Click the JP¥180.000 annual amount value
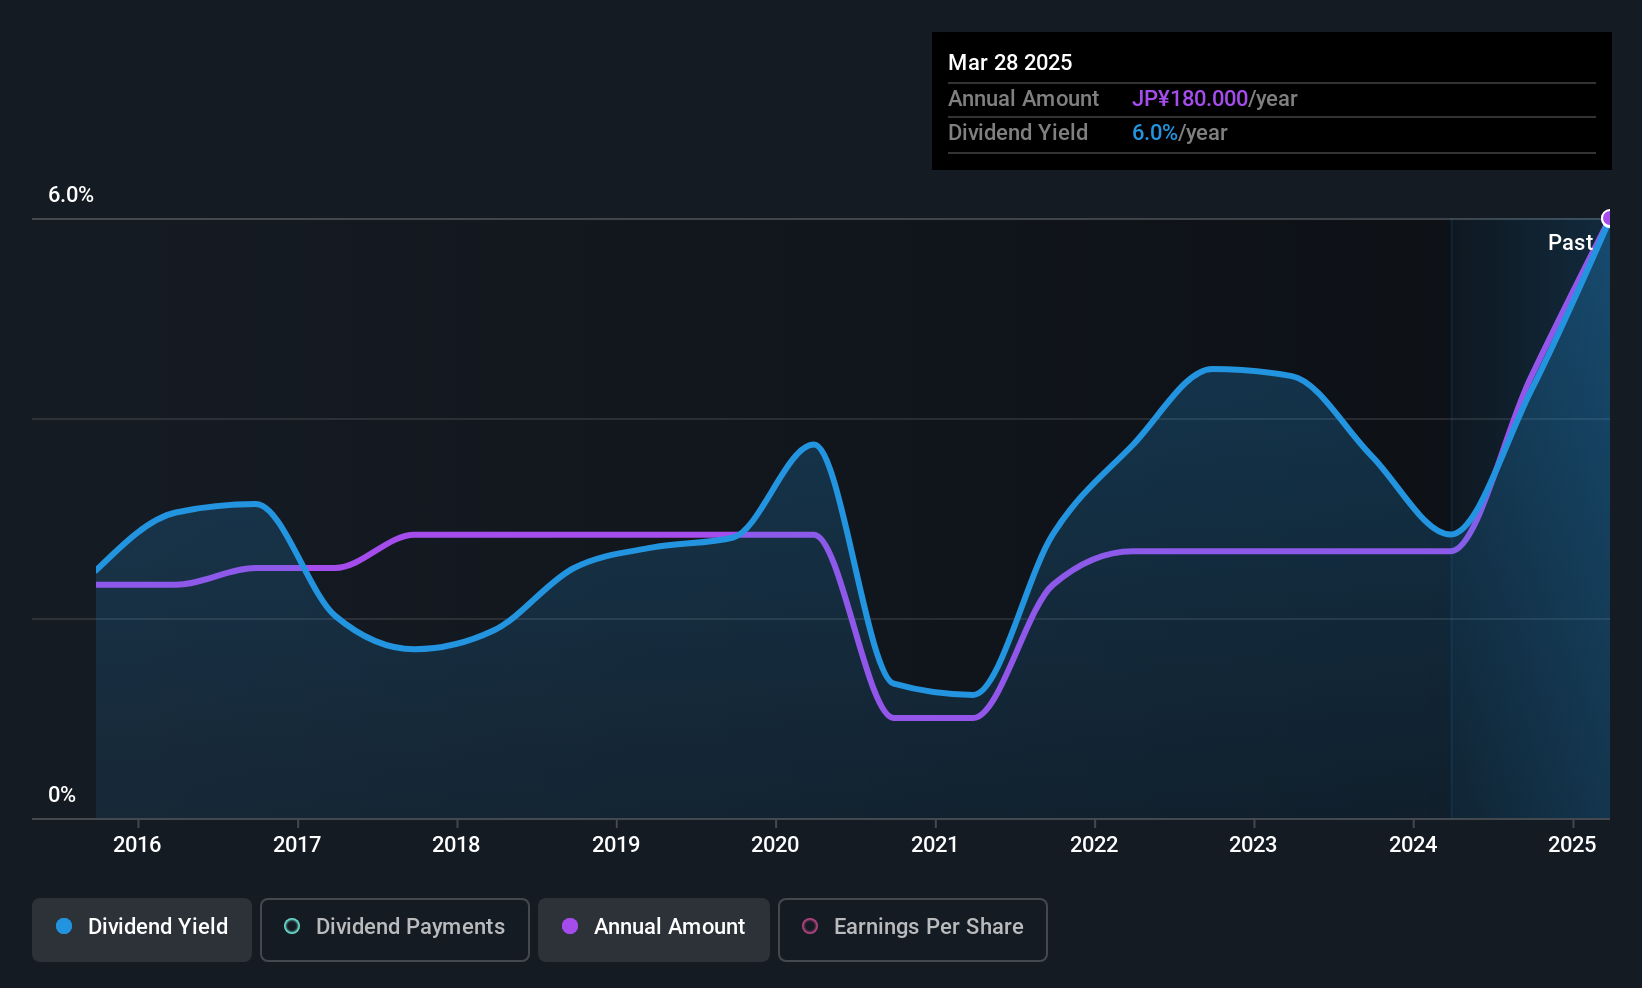Image resolution: width=1642 pixels, height=988 pixels. pos(1190,99)
